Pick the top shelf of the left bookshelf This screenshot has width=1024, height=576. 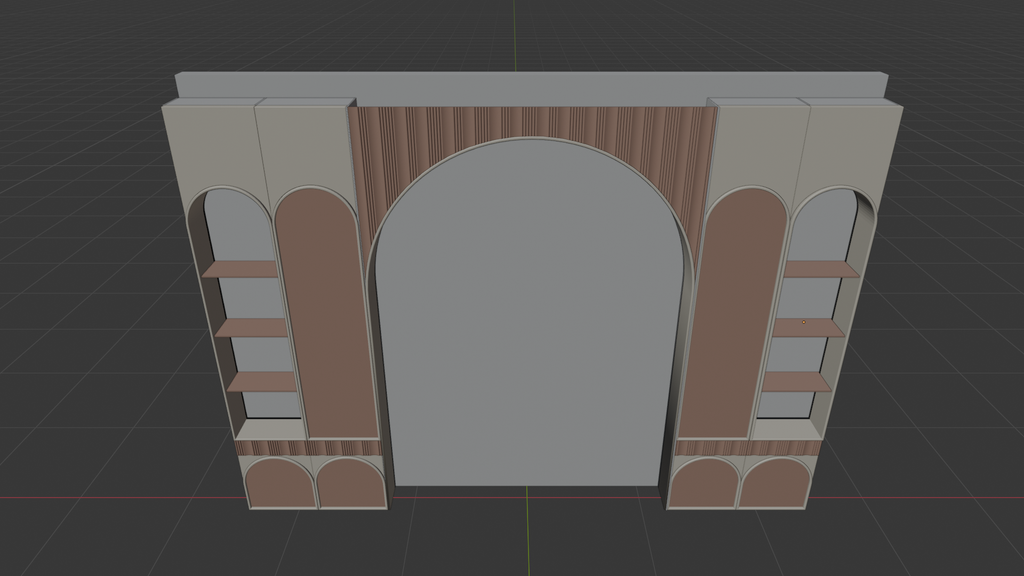point(240,268)
